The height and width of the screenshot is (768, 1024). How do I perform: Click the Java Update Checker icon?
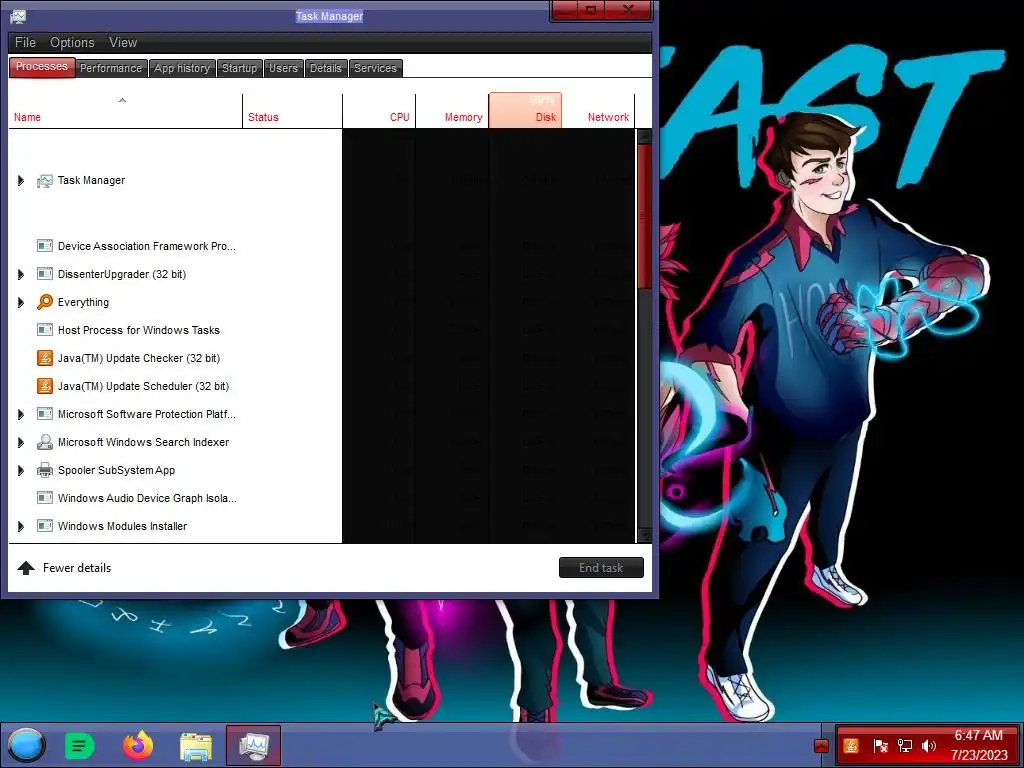44,358
